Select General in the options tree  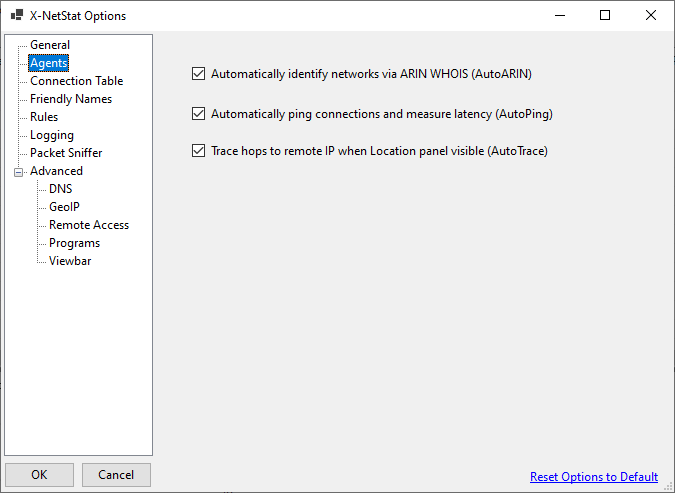coord(50,45)
